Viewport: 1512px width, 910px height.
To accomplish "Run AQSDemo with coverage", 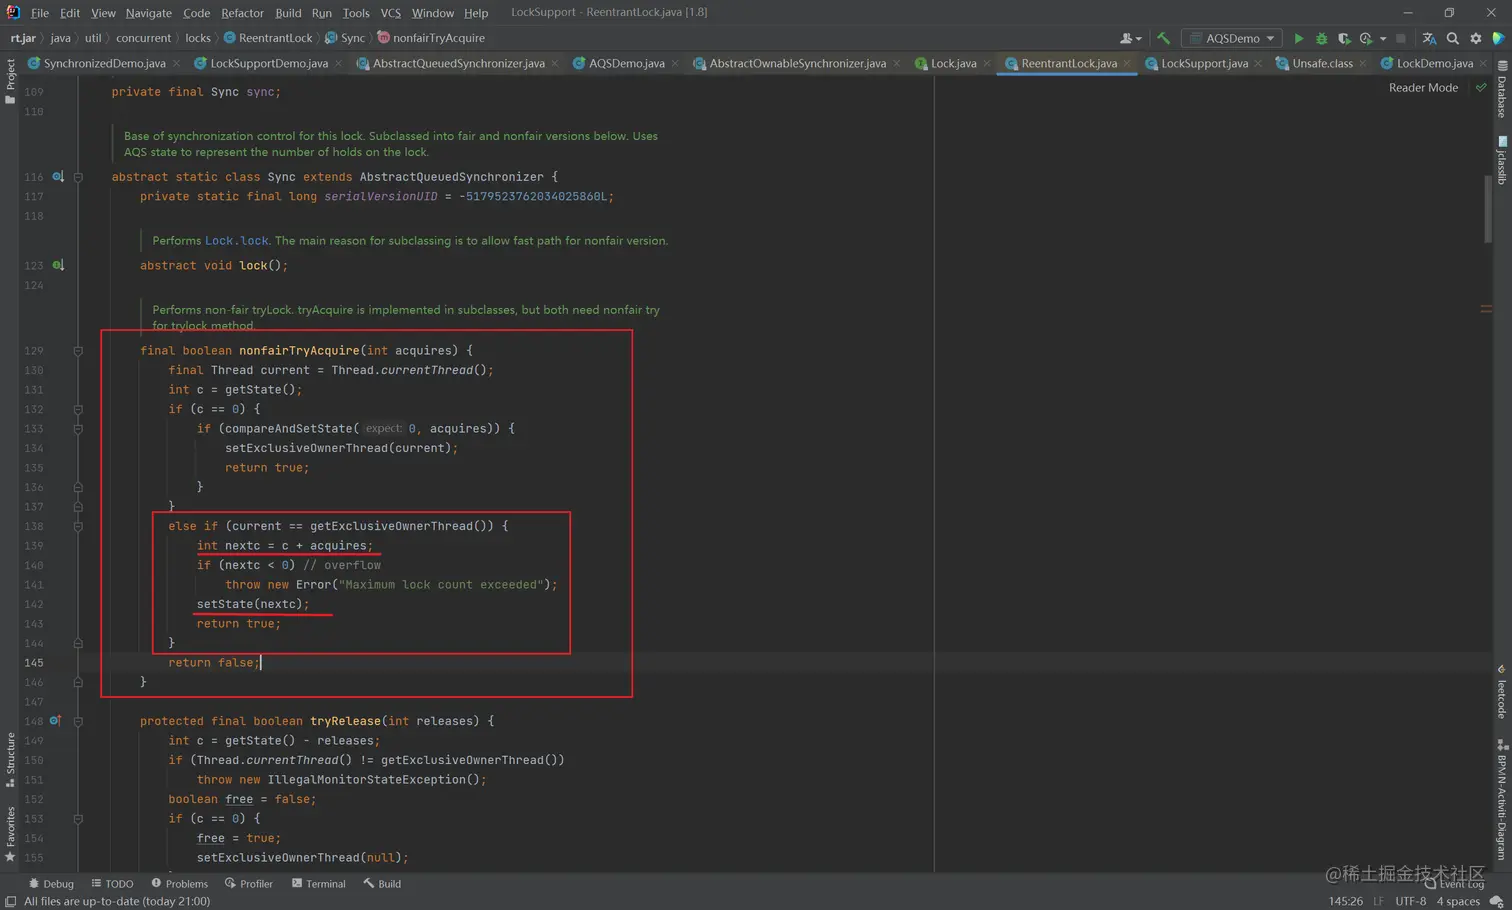I will coord(1344,38).
